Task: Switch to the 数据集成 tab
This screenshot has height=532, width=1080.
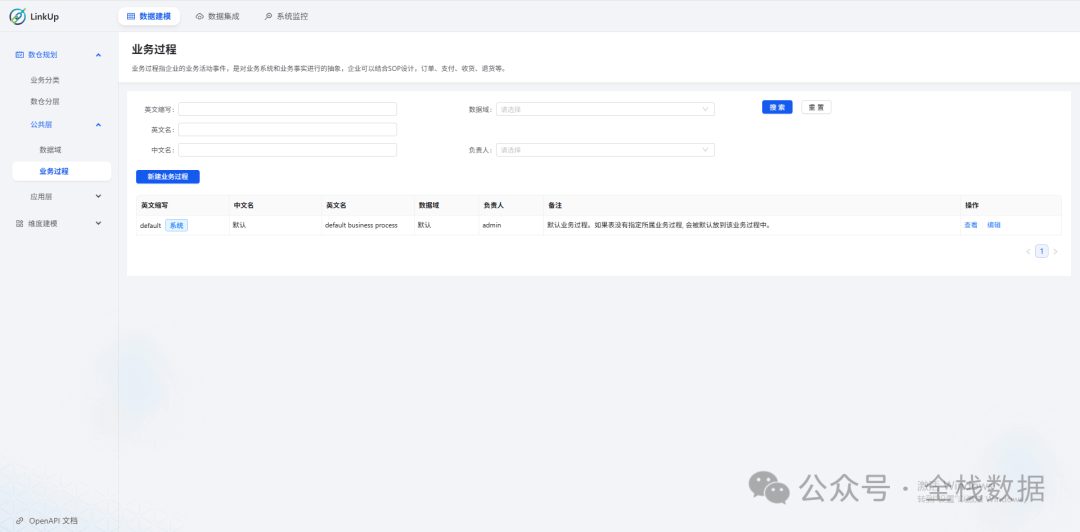Action: [x=218, y=17]
